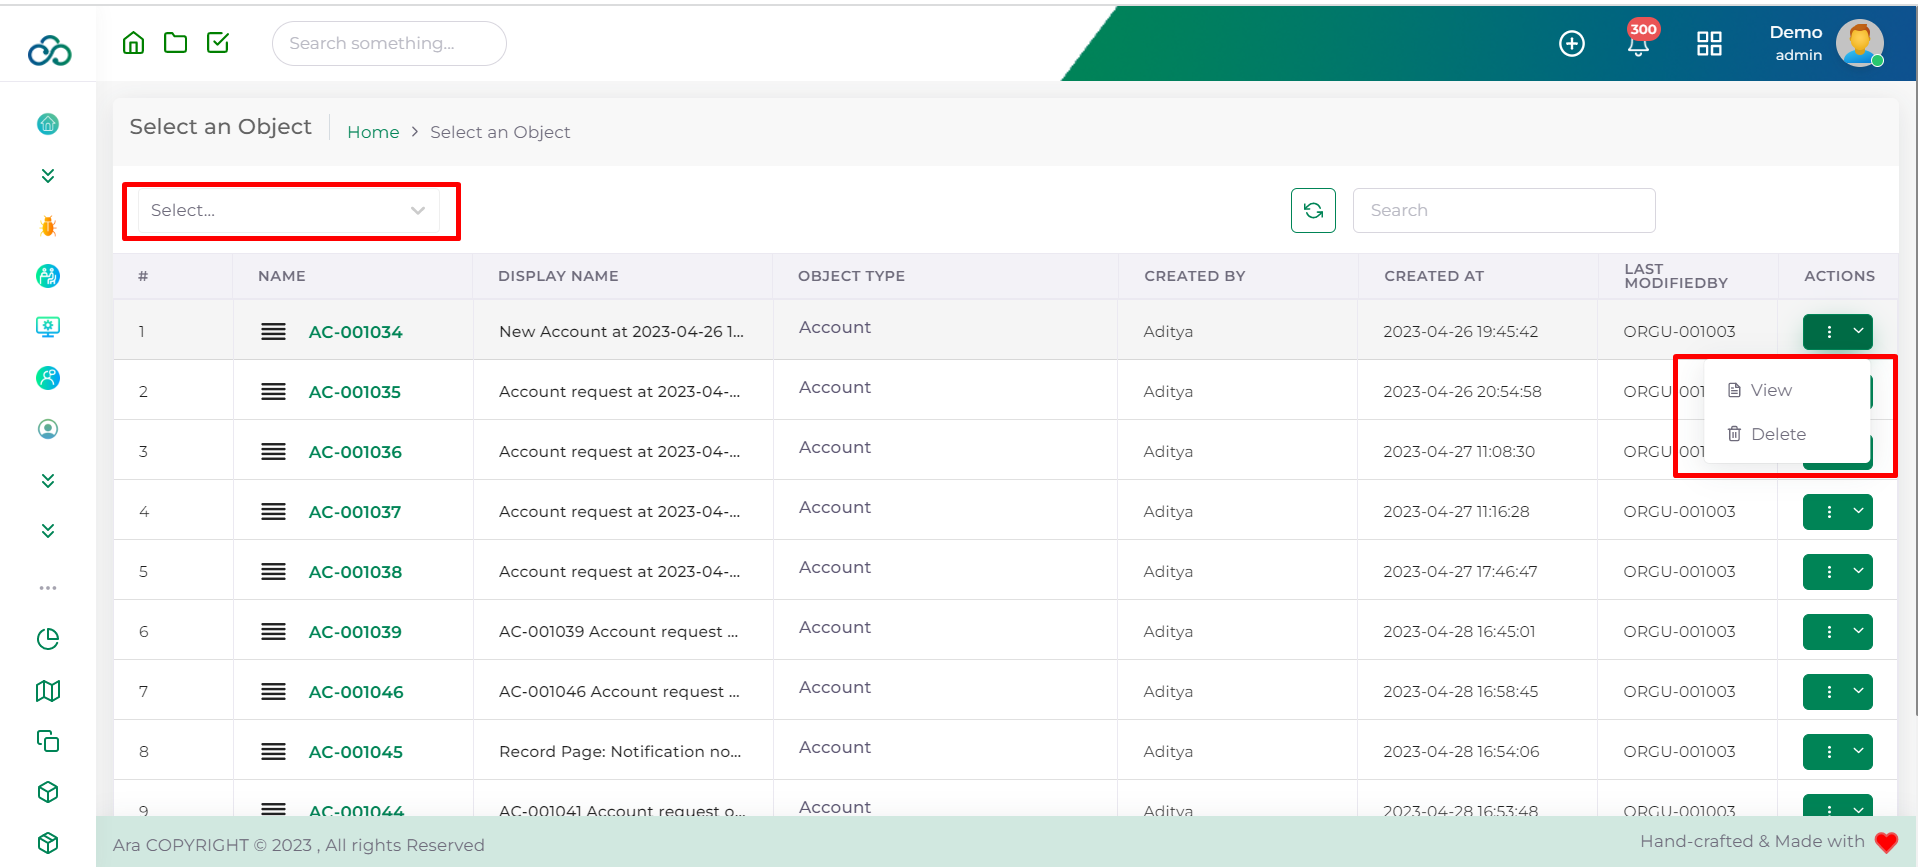
Task: Choose Delete from the actions menu
Action: pos(1777,434)
